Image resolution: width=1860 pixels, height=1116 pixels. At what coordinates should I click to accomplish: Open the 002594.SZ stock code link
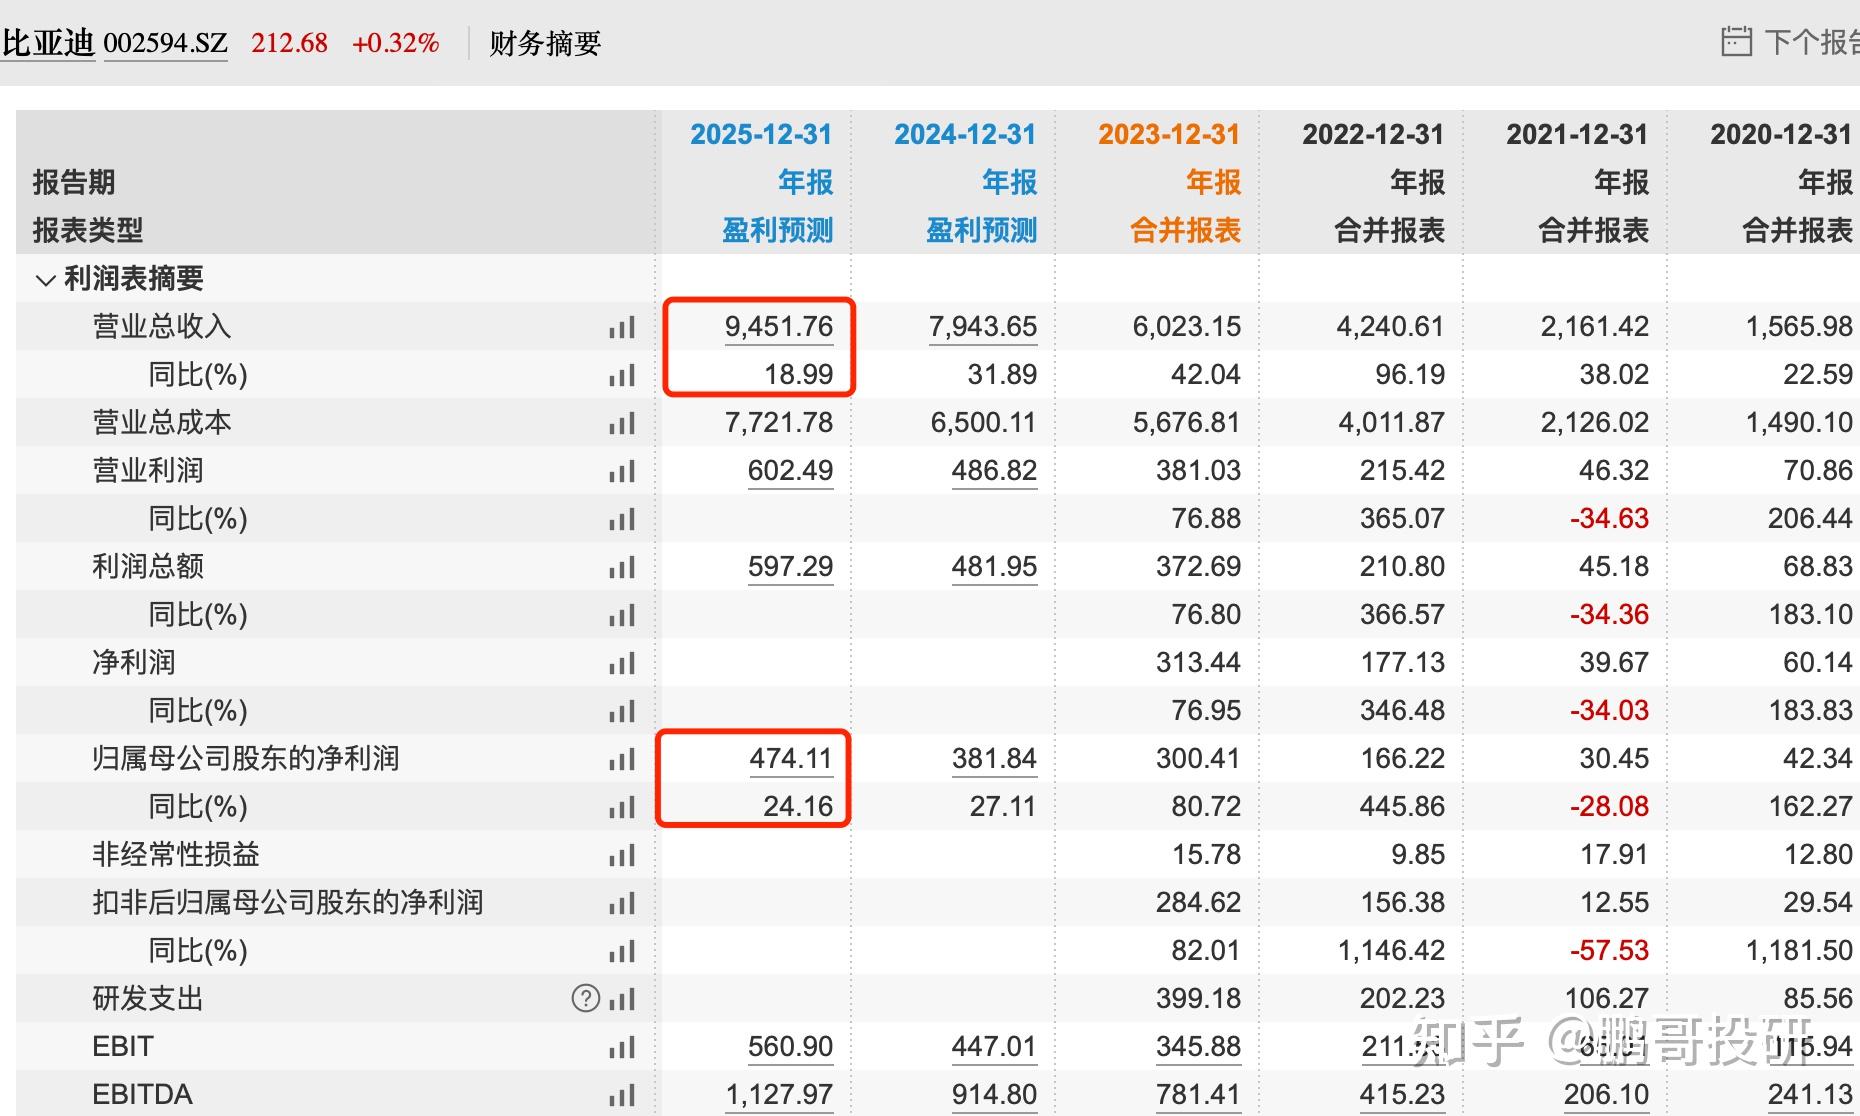[166, 43]
